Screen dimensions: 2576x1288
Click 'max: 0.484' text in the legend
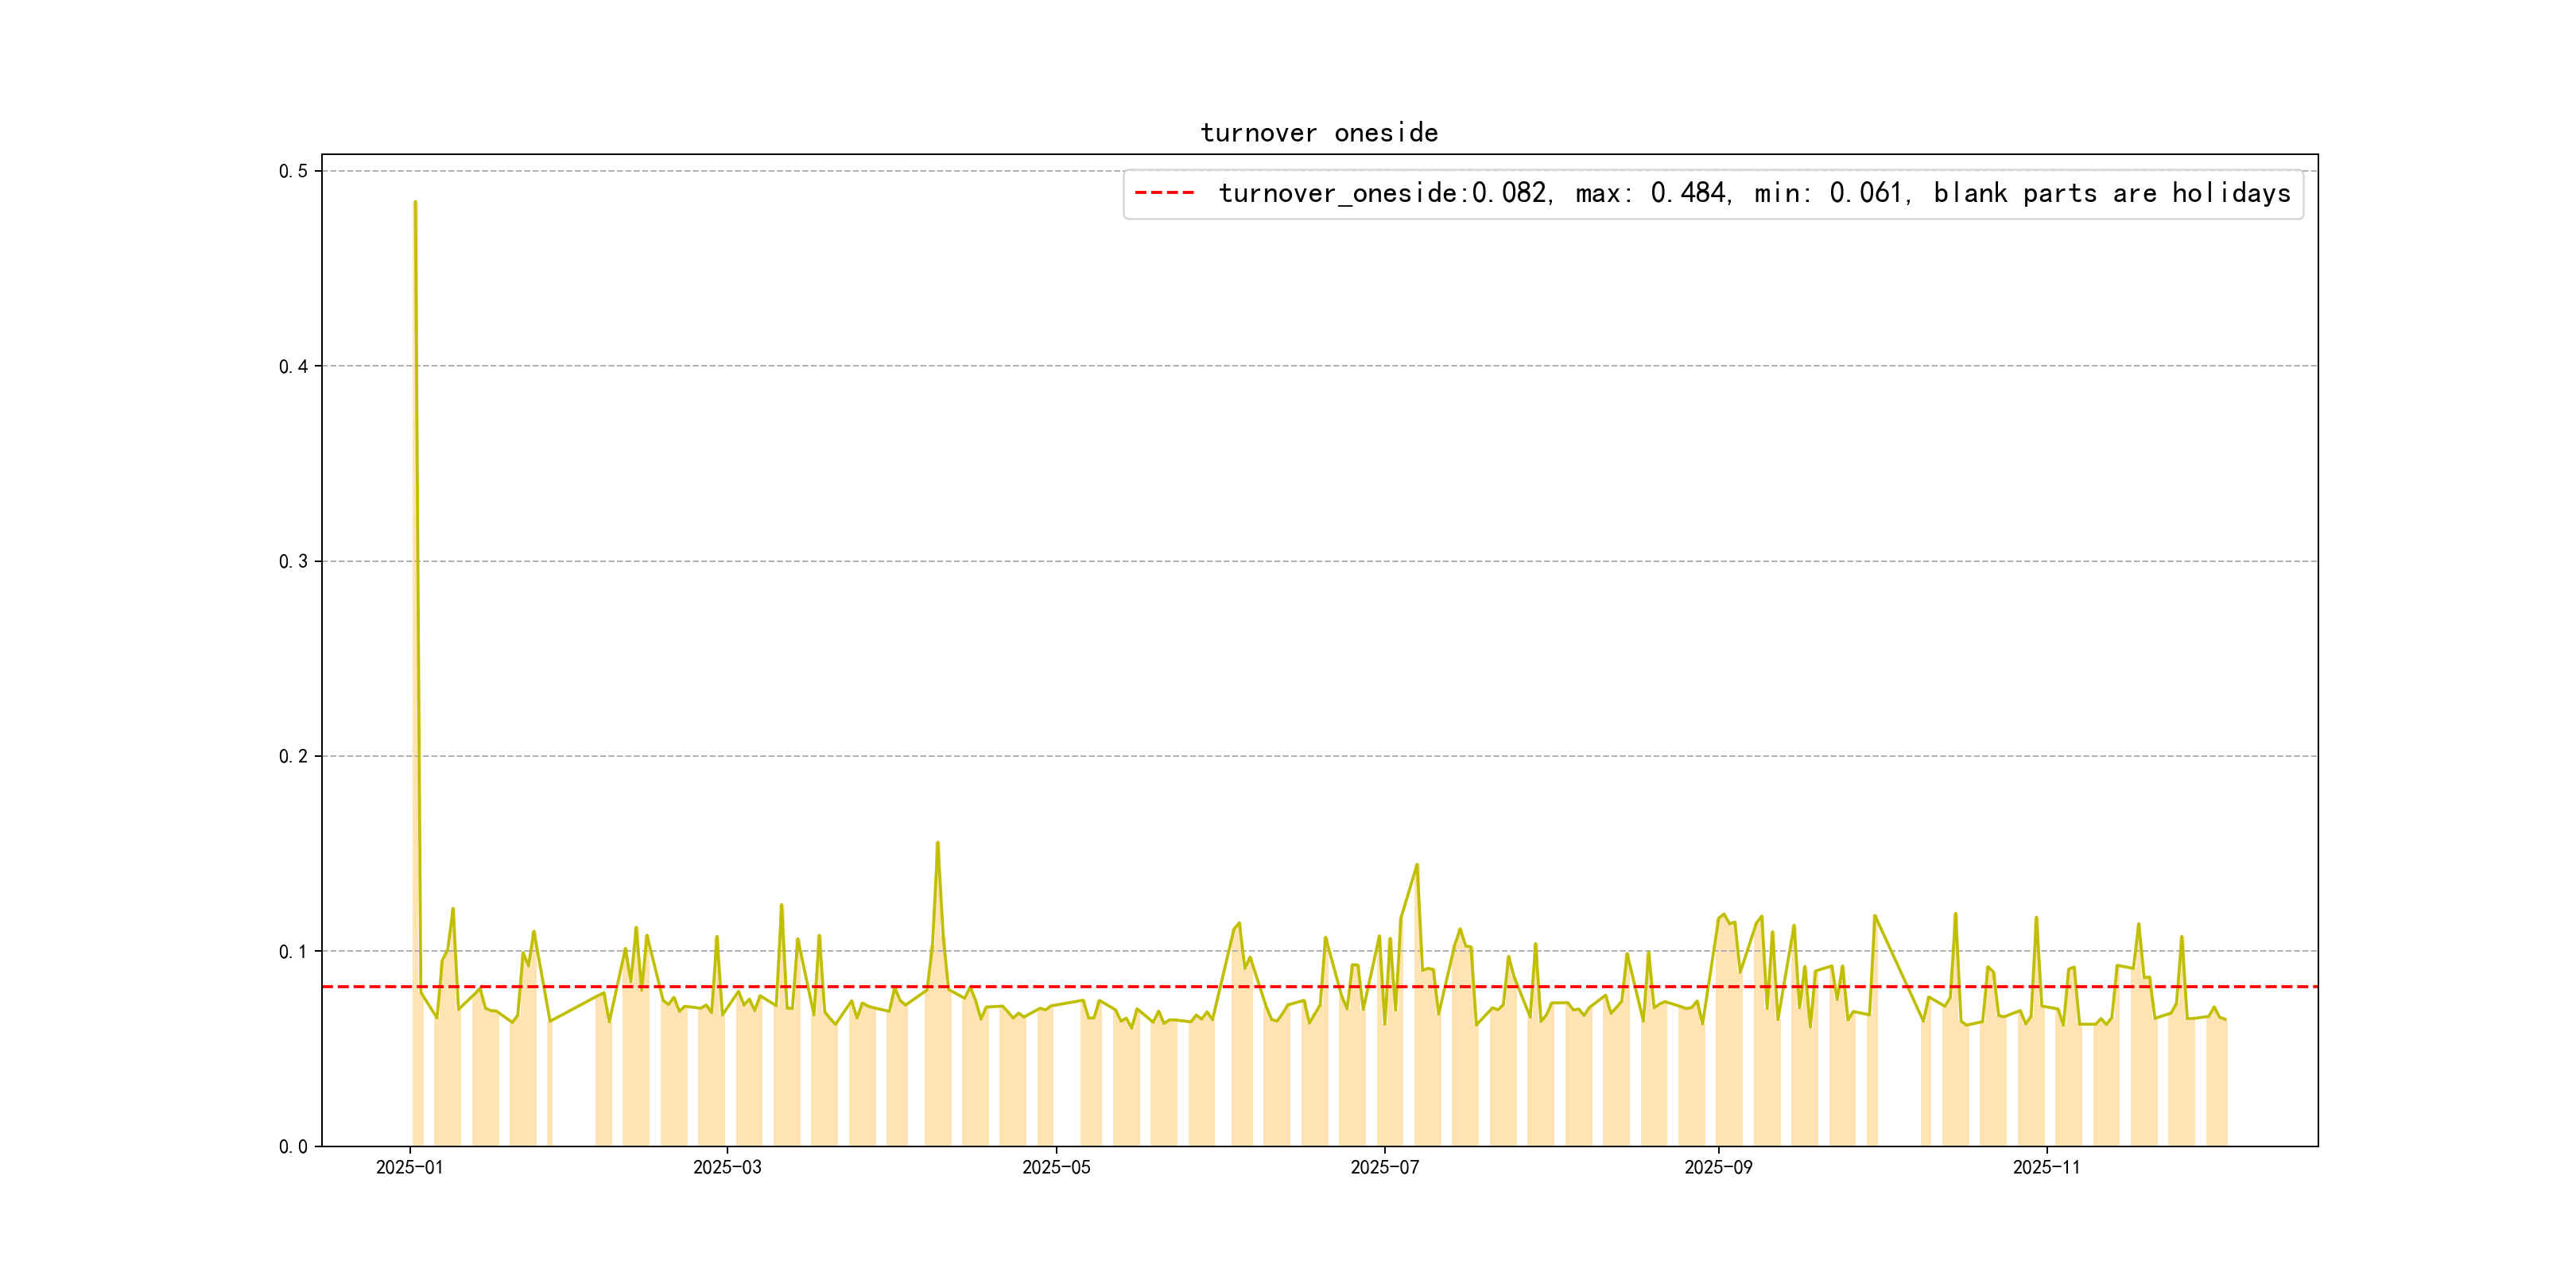[1652, 193]
